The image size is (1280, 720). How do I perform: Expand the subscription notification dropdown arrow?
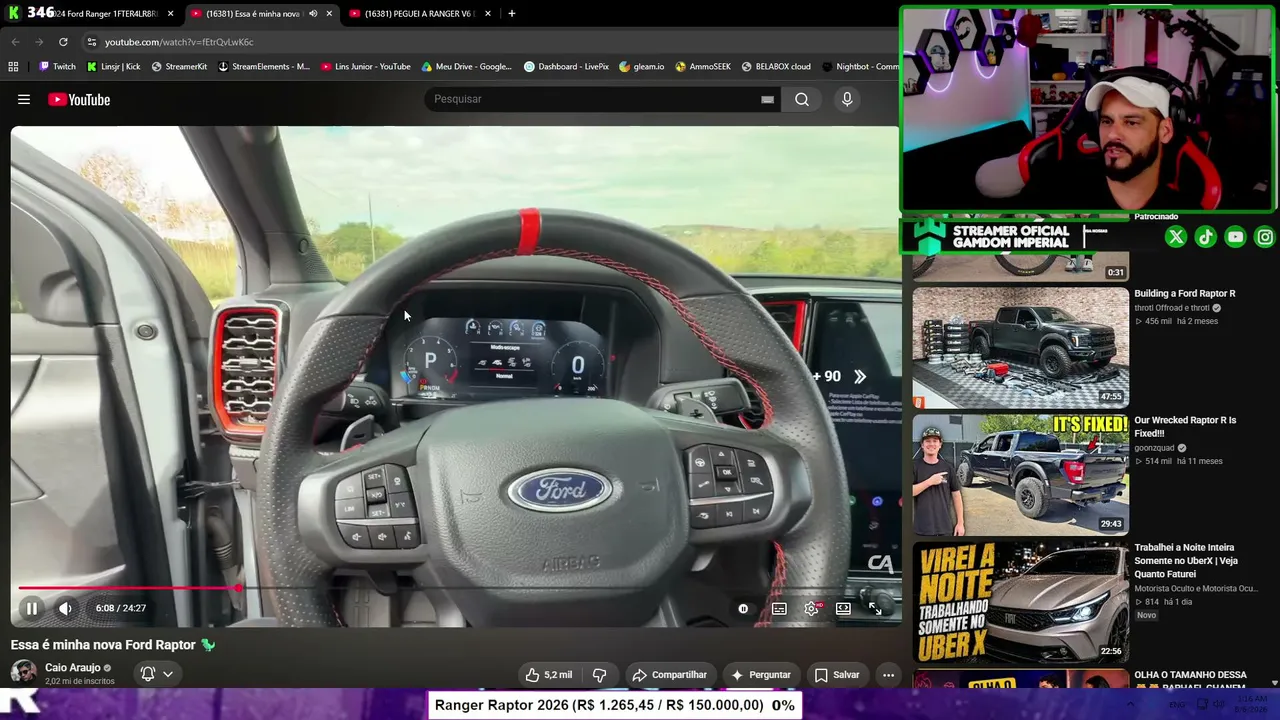pos(168,674)
